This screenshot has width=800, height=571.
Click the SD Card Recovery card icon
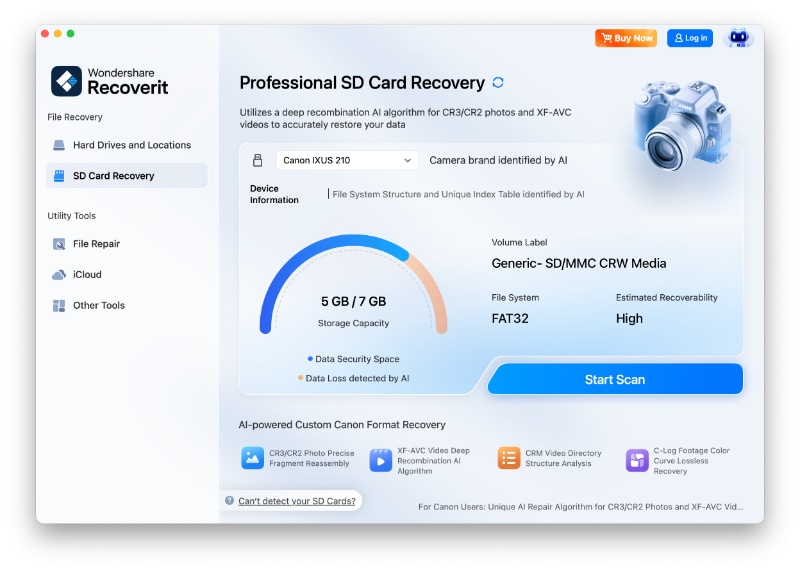tap(59, 176)
